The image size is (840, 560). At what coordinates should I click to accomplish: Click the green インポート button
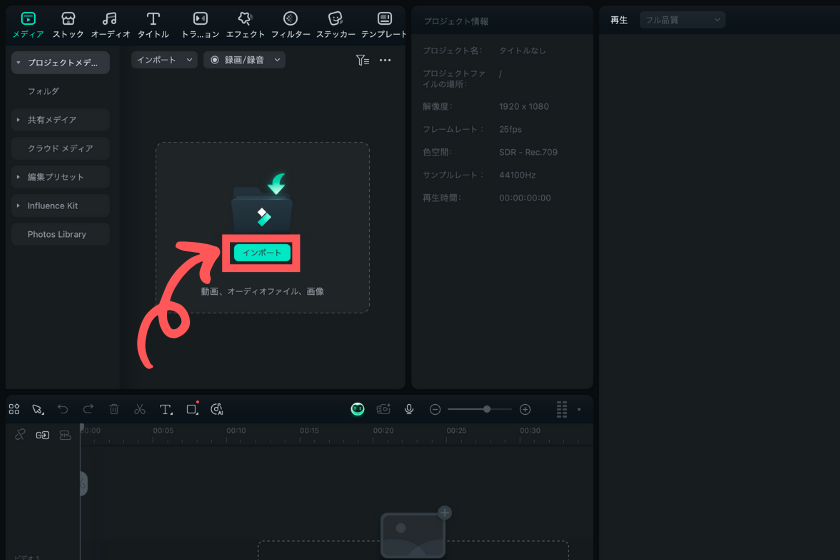pos(262,252)
